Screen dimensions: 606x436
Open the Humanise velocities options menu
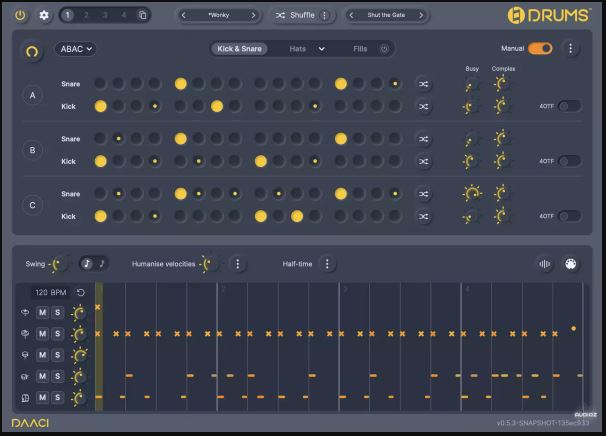[237, 264]
